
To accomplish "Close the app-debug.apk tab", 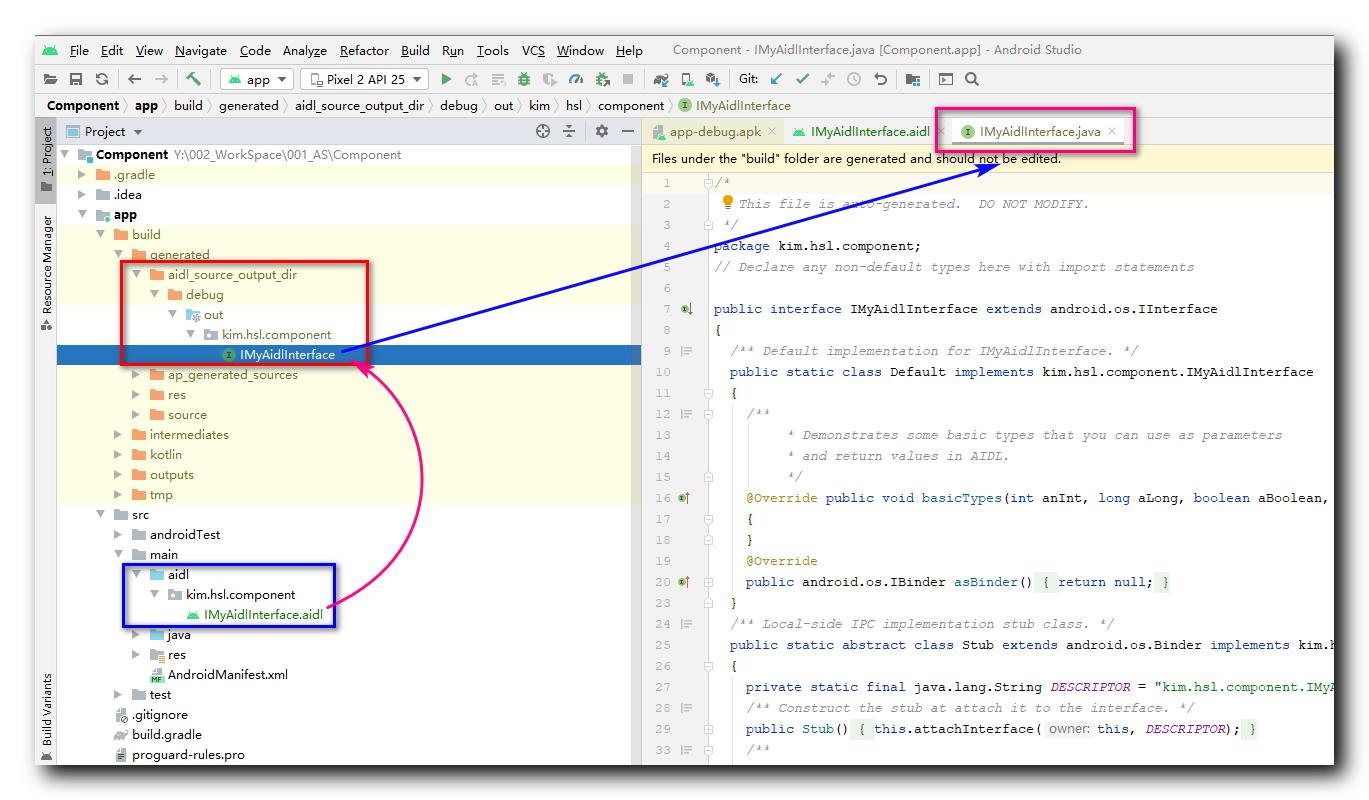I will coord(772,132).
